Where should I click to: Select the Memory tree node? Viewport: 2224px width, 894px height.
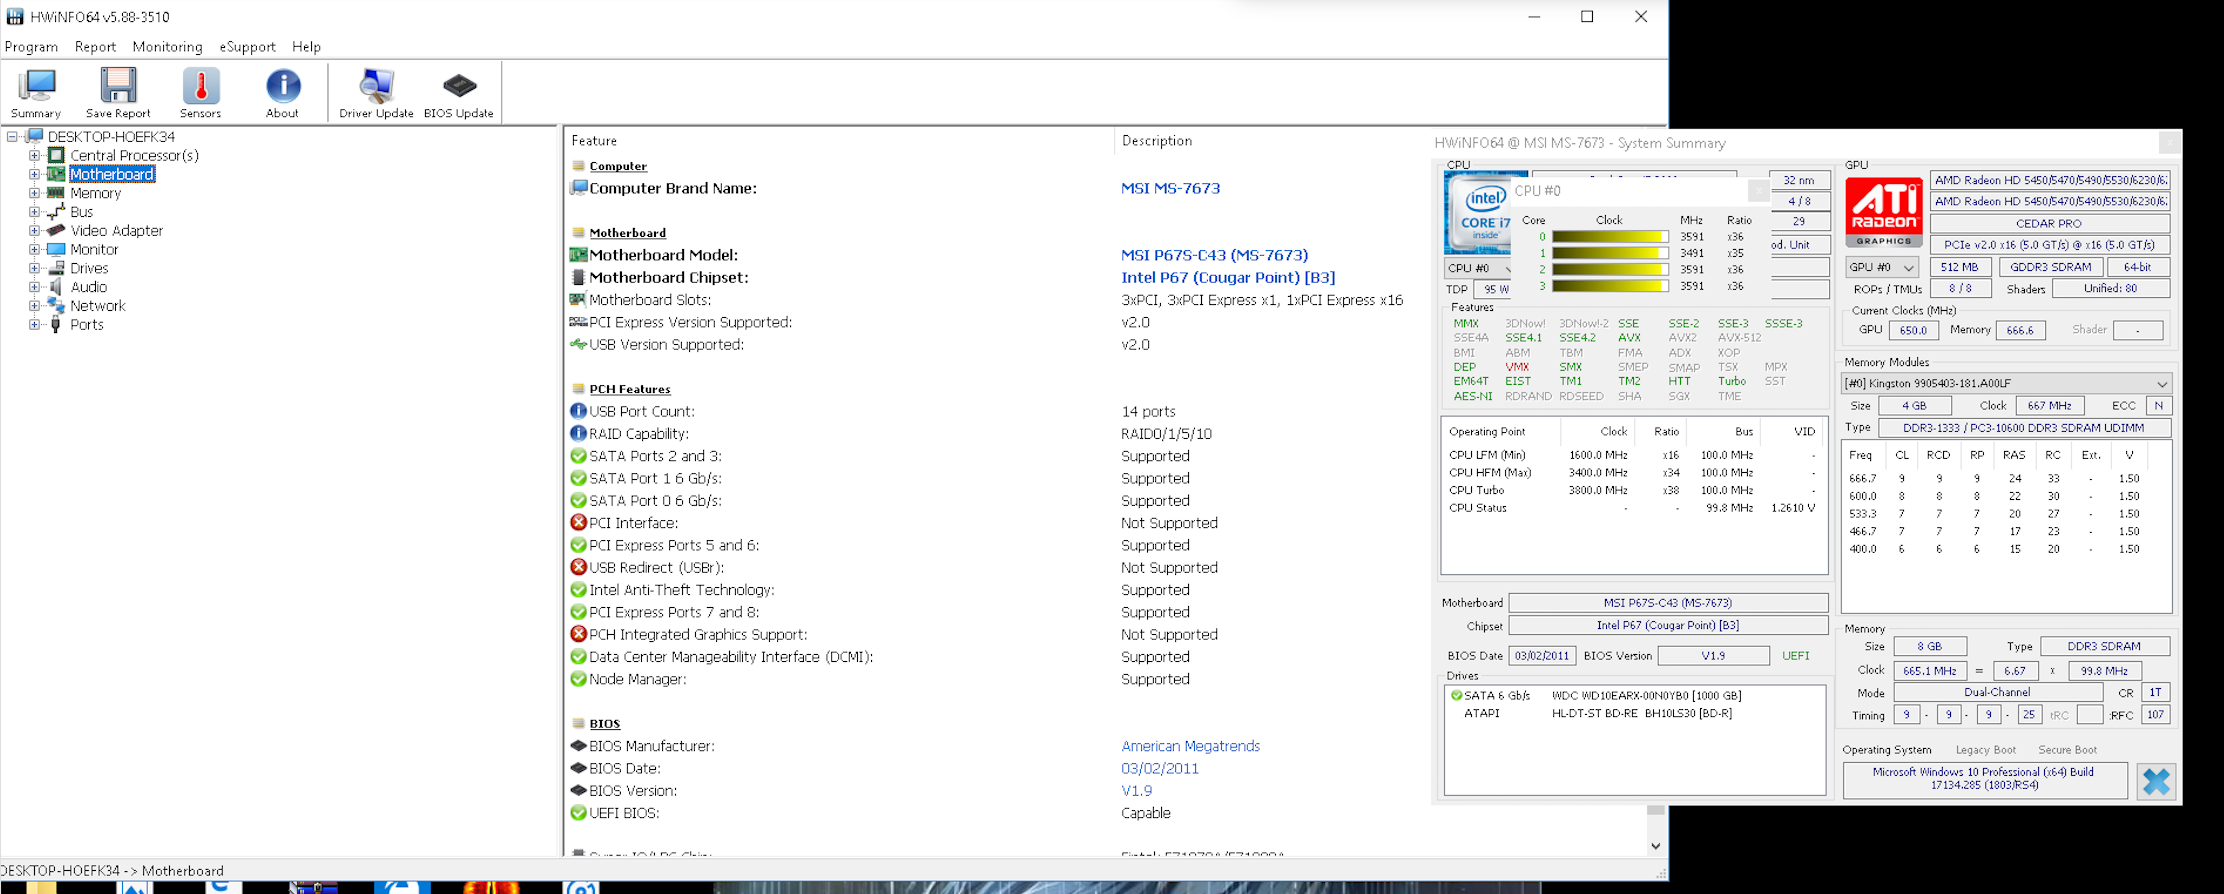95,193
